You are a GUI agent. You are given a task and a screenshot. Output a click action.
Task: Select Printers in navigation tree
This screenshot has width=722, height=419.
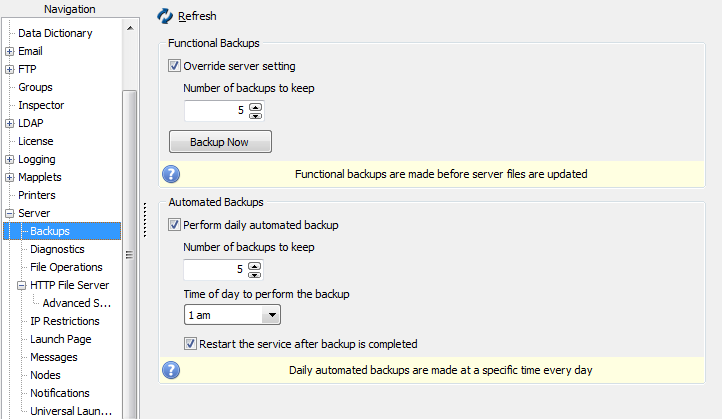pyautogui.click(x=37, y=195)
